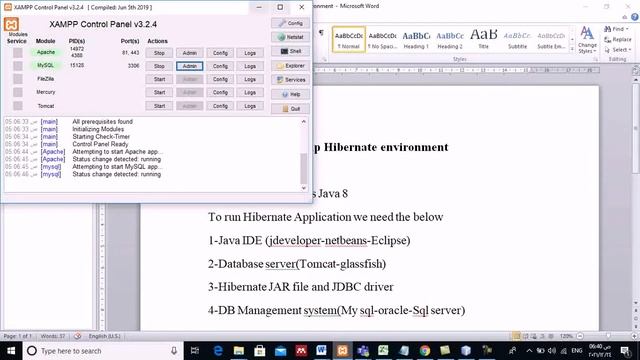Start the FileZilla module
The height and width of the screenshot is (360, 640).
click(x=159, y=79)
